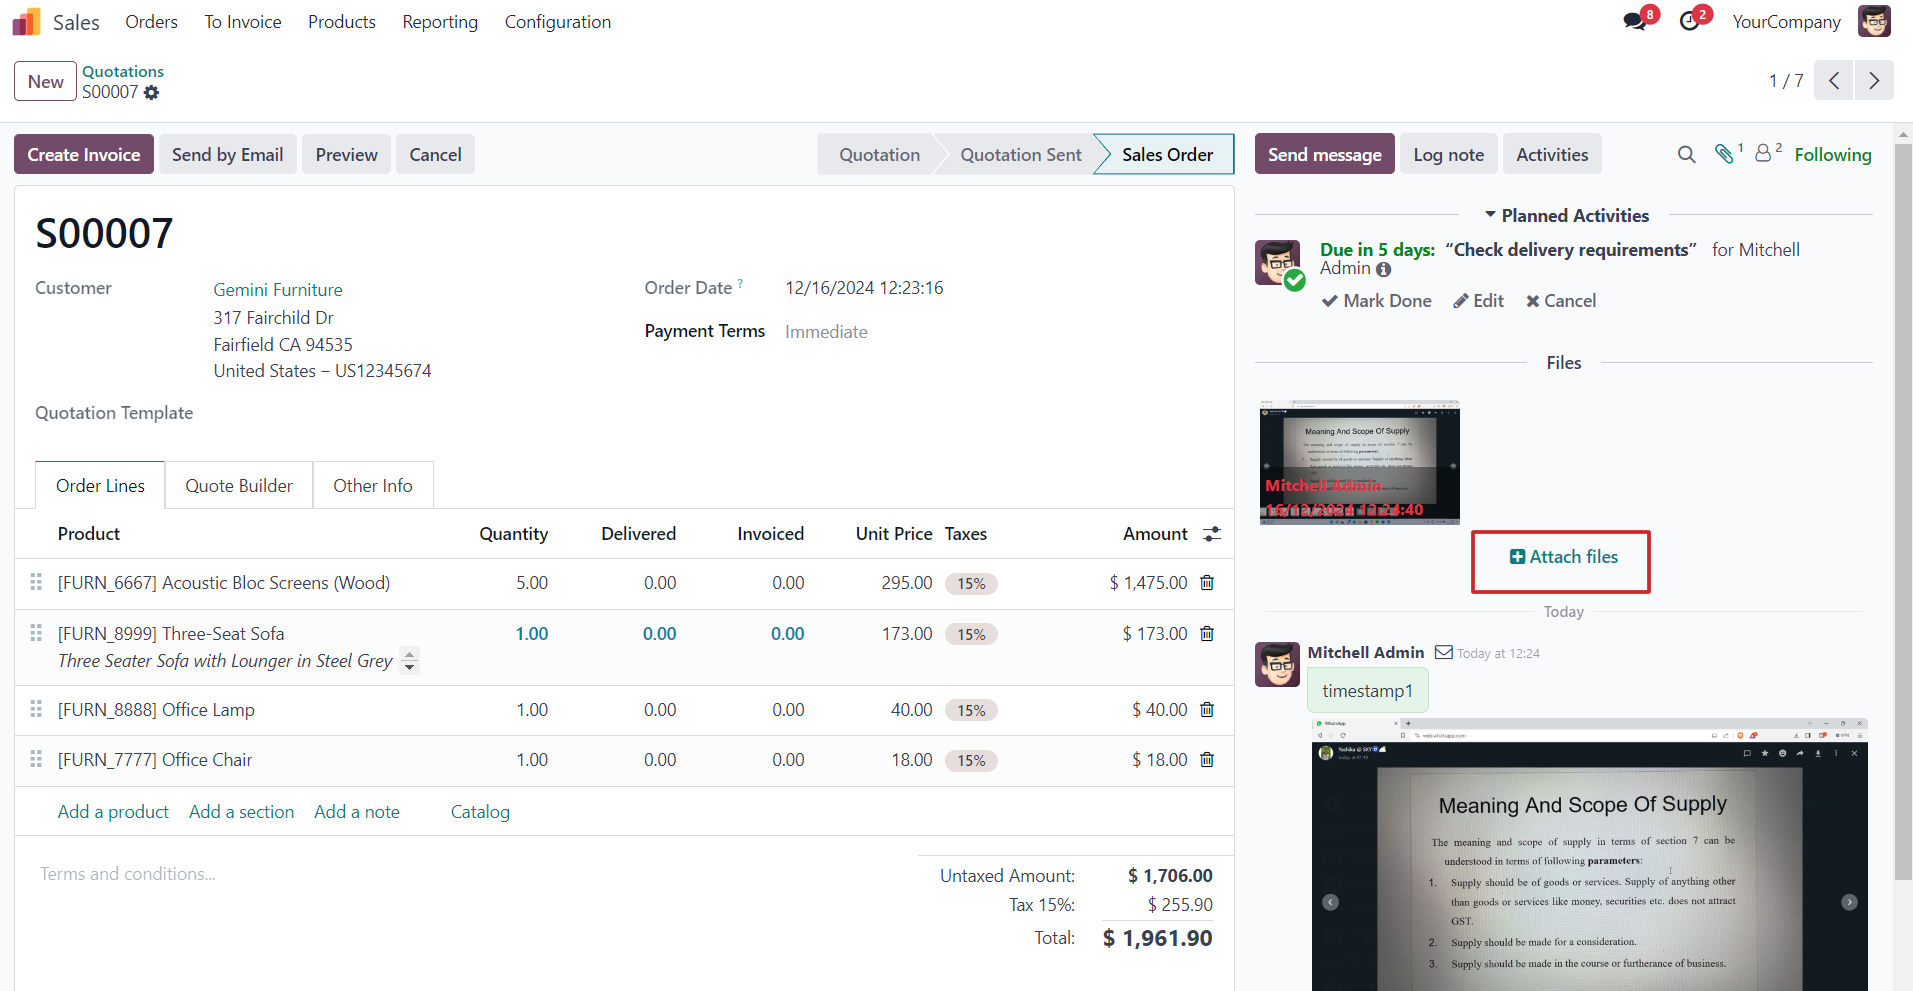This screenshot has width=1913, height=991.
Task: Click Send message in chatter
Action: (x=1324, y=154)
